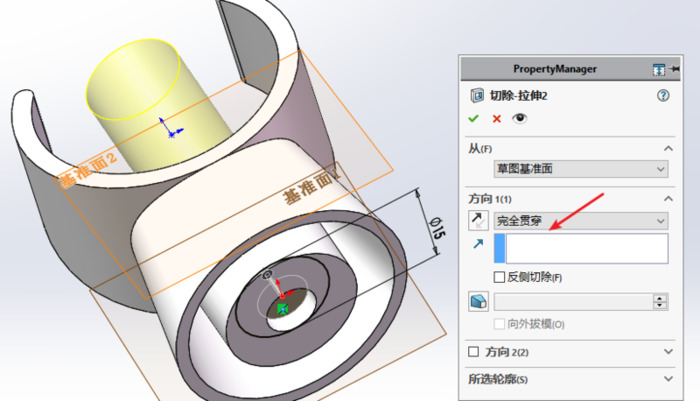
Task: Click the draft angle input field
Action: click(x=573, y=302)
